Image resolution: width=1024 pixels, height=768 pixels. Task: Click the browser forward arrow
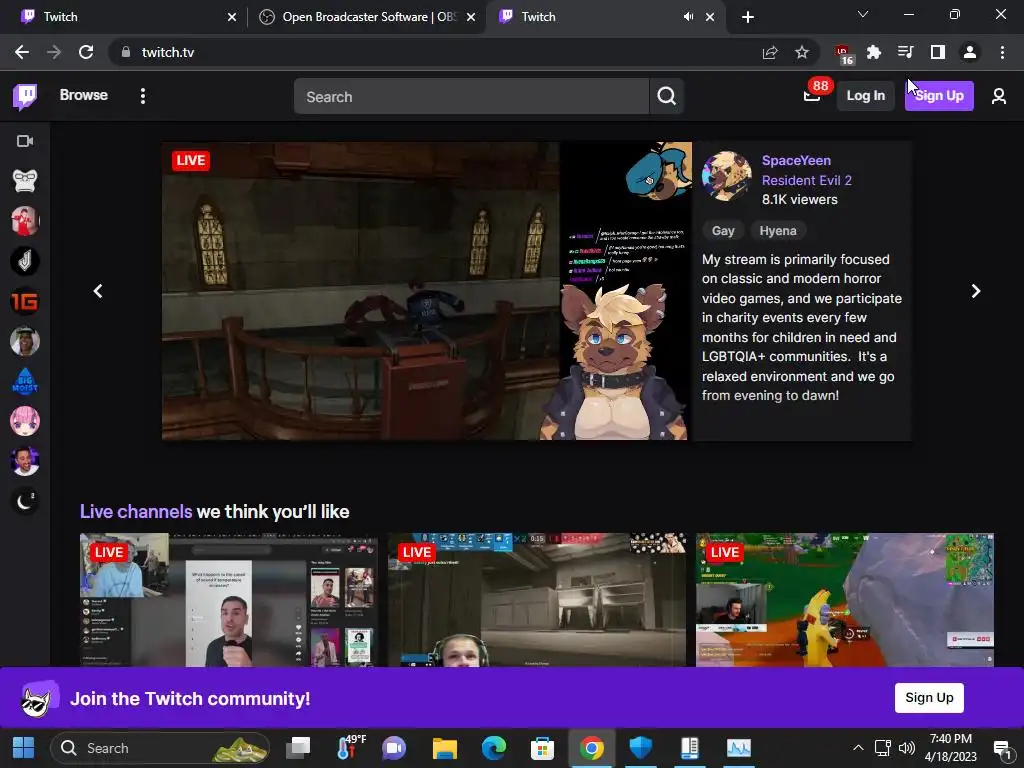pyautogui.click(x=54, y=52)
